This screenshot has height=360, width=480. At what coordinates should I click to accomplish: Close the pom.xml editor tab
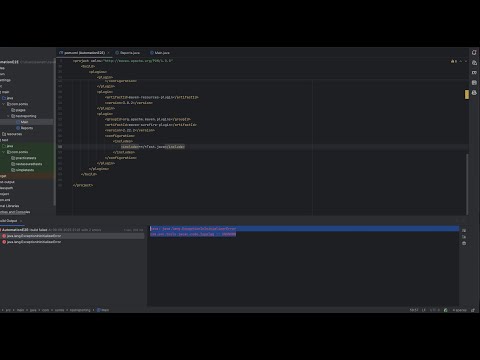(x=108, y=53)
